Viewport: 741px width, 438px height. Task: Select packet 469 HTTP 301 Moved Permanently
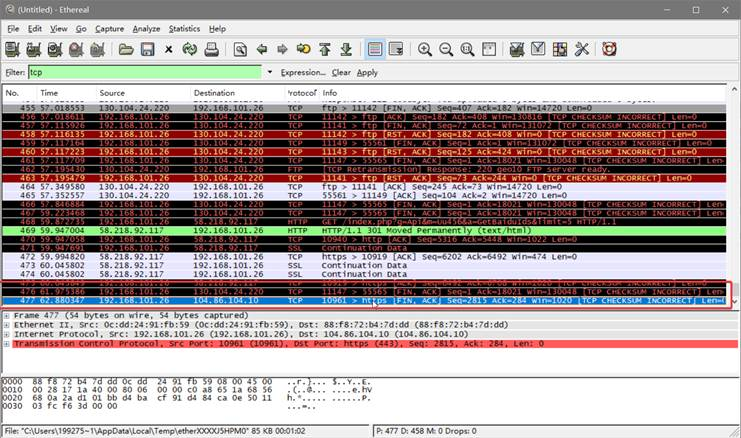(364, 231)
